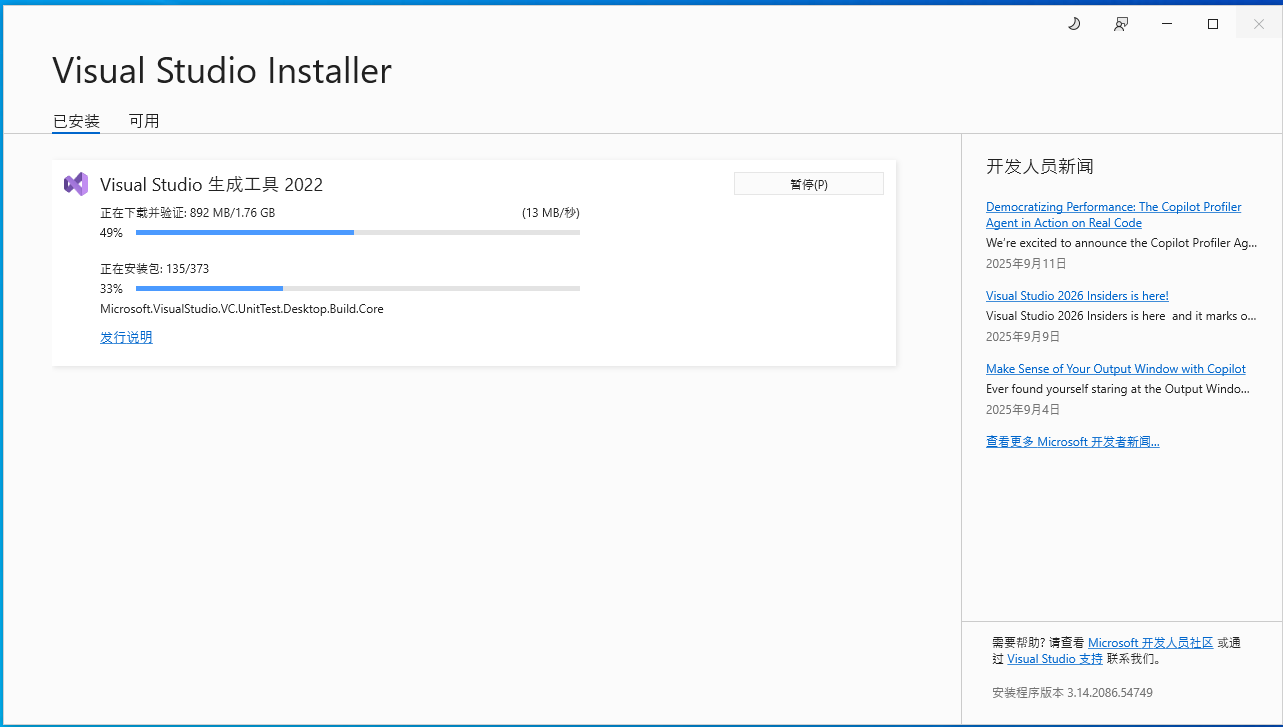Maximize the installer window
The width and height of the screenshot is (1283, 727).
(1213, 24)
